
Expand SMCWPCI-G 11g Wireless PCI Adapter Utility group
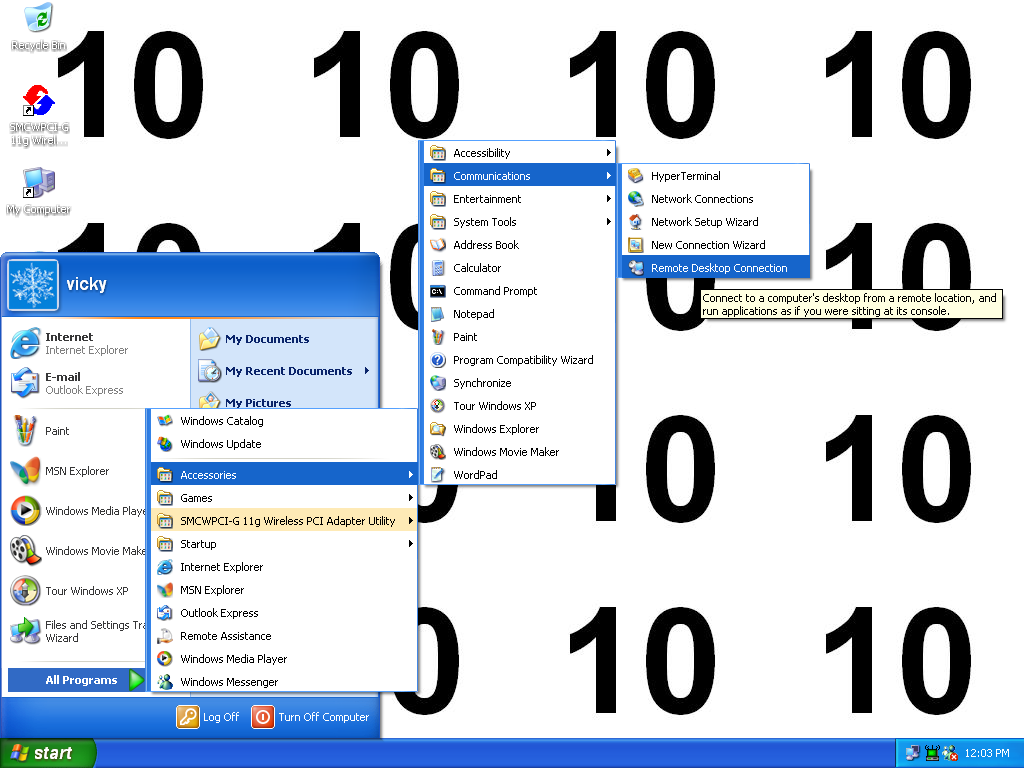pyautogui.click(x=284, y=521)
